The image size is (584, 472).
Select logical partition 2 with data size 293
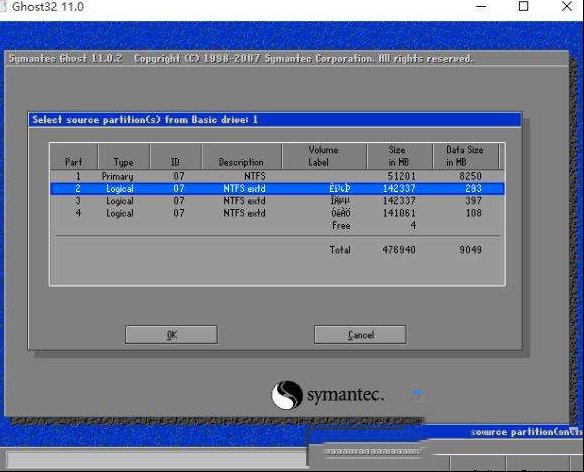click(x=277, y=189)
